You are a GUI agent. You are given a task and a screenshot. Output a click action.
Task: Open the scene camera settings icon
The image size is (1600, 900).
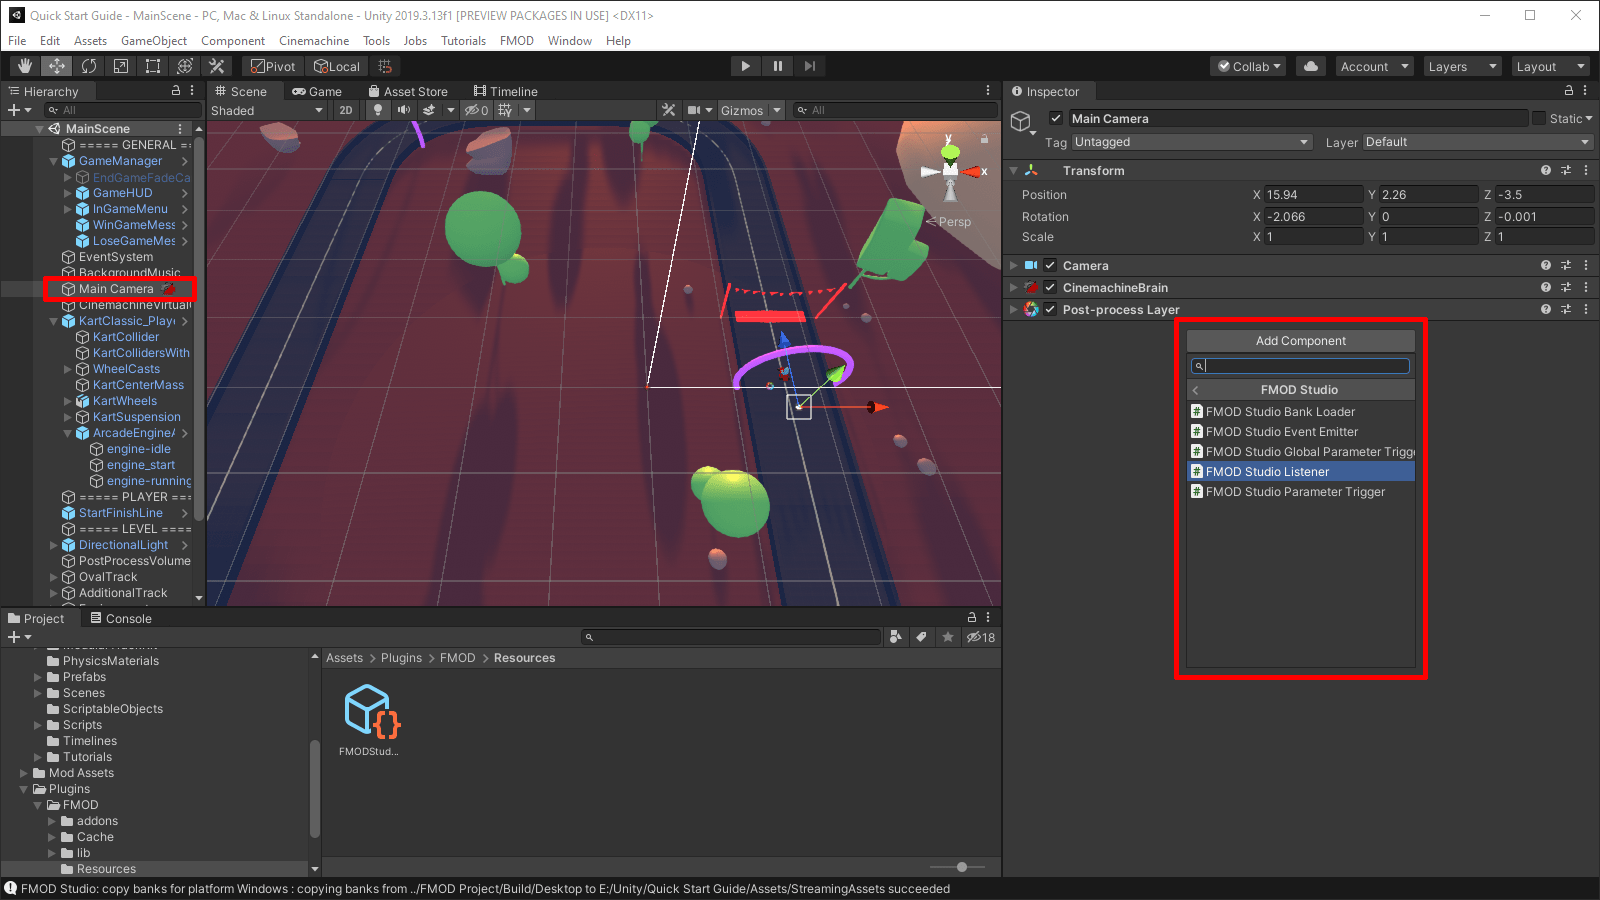tap(694, 110)
